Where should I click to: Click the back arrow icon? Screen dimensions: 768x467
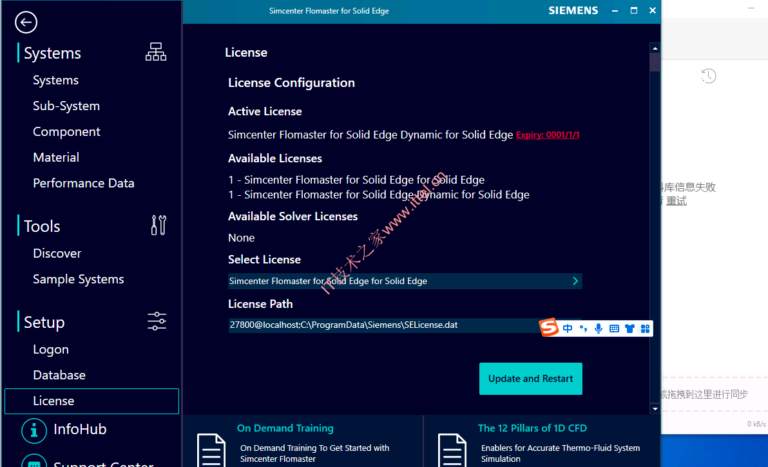[27, 22]
